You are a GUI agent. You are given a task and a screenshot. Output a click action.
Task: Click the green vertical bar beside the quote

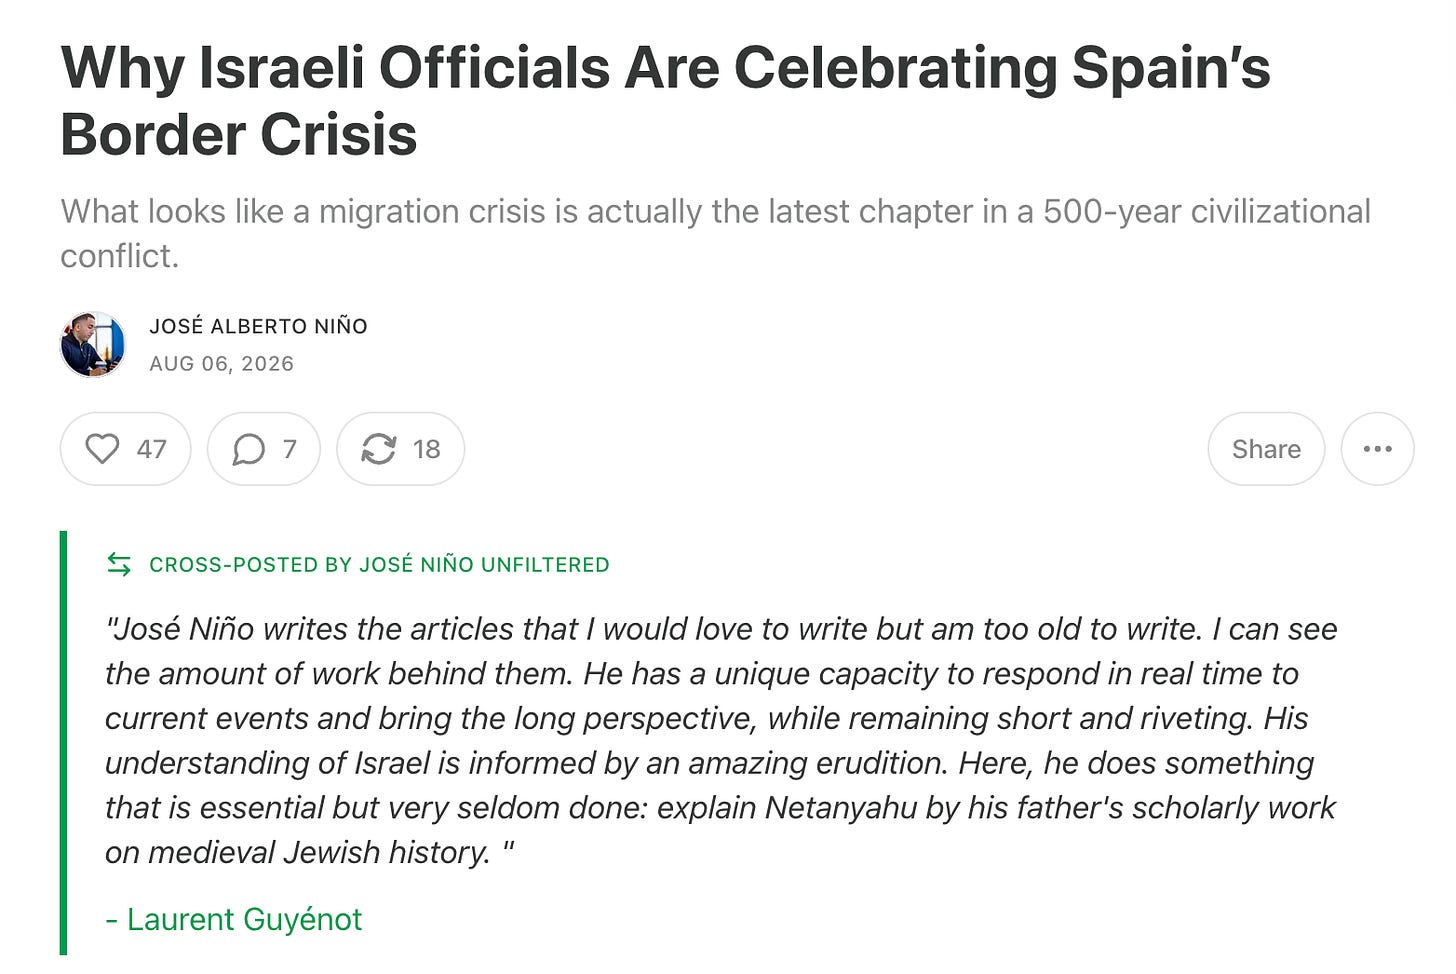pyautogui.click(x=64, y=743)
